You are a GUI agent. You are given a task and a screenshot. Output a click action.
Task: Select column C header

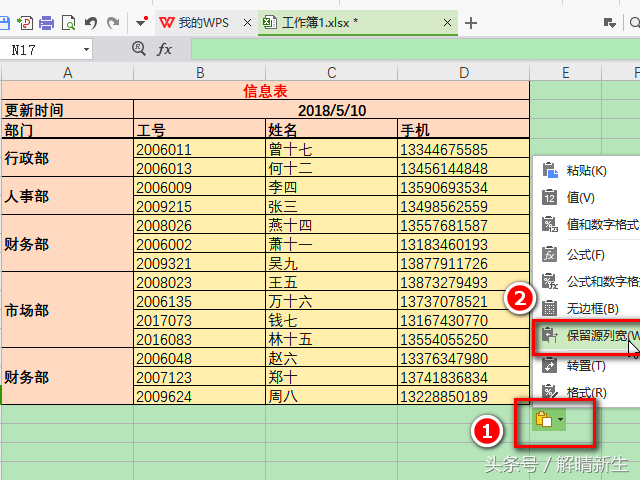331,72
